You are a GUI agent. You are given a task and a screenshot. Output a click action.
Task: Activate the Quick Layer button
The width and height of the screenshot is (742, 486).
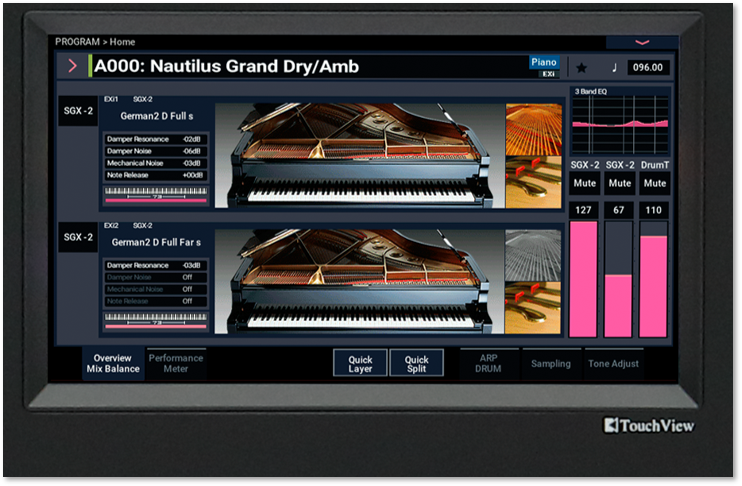pos(360,363)
